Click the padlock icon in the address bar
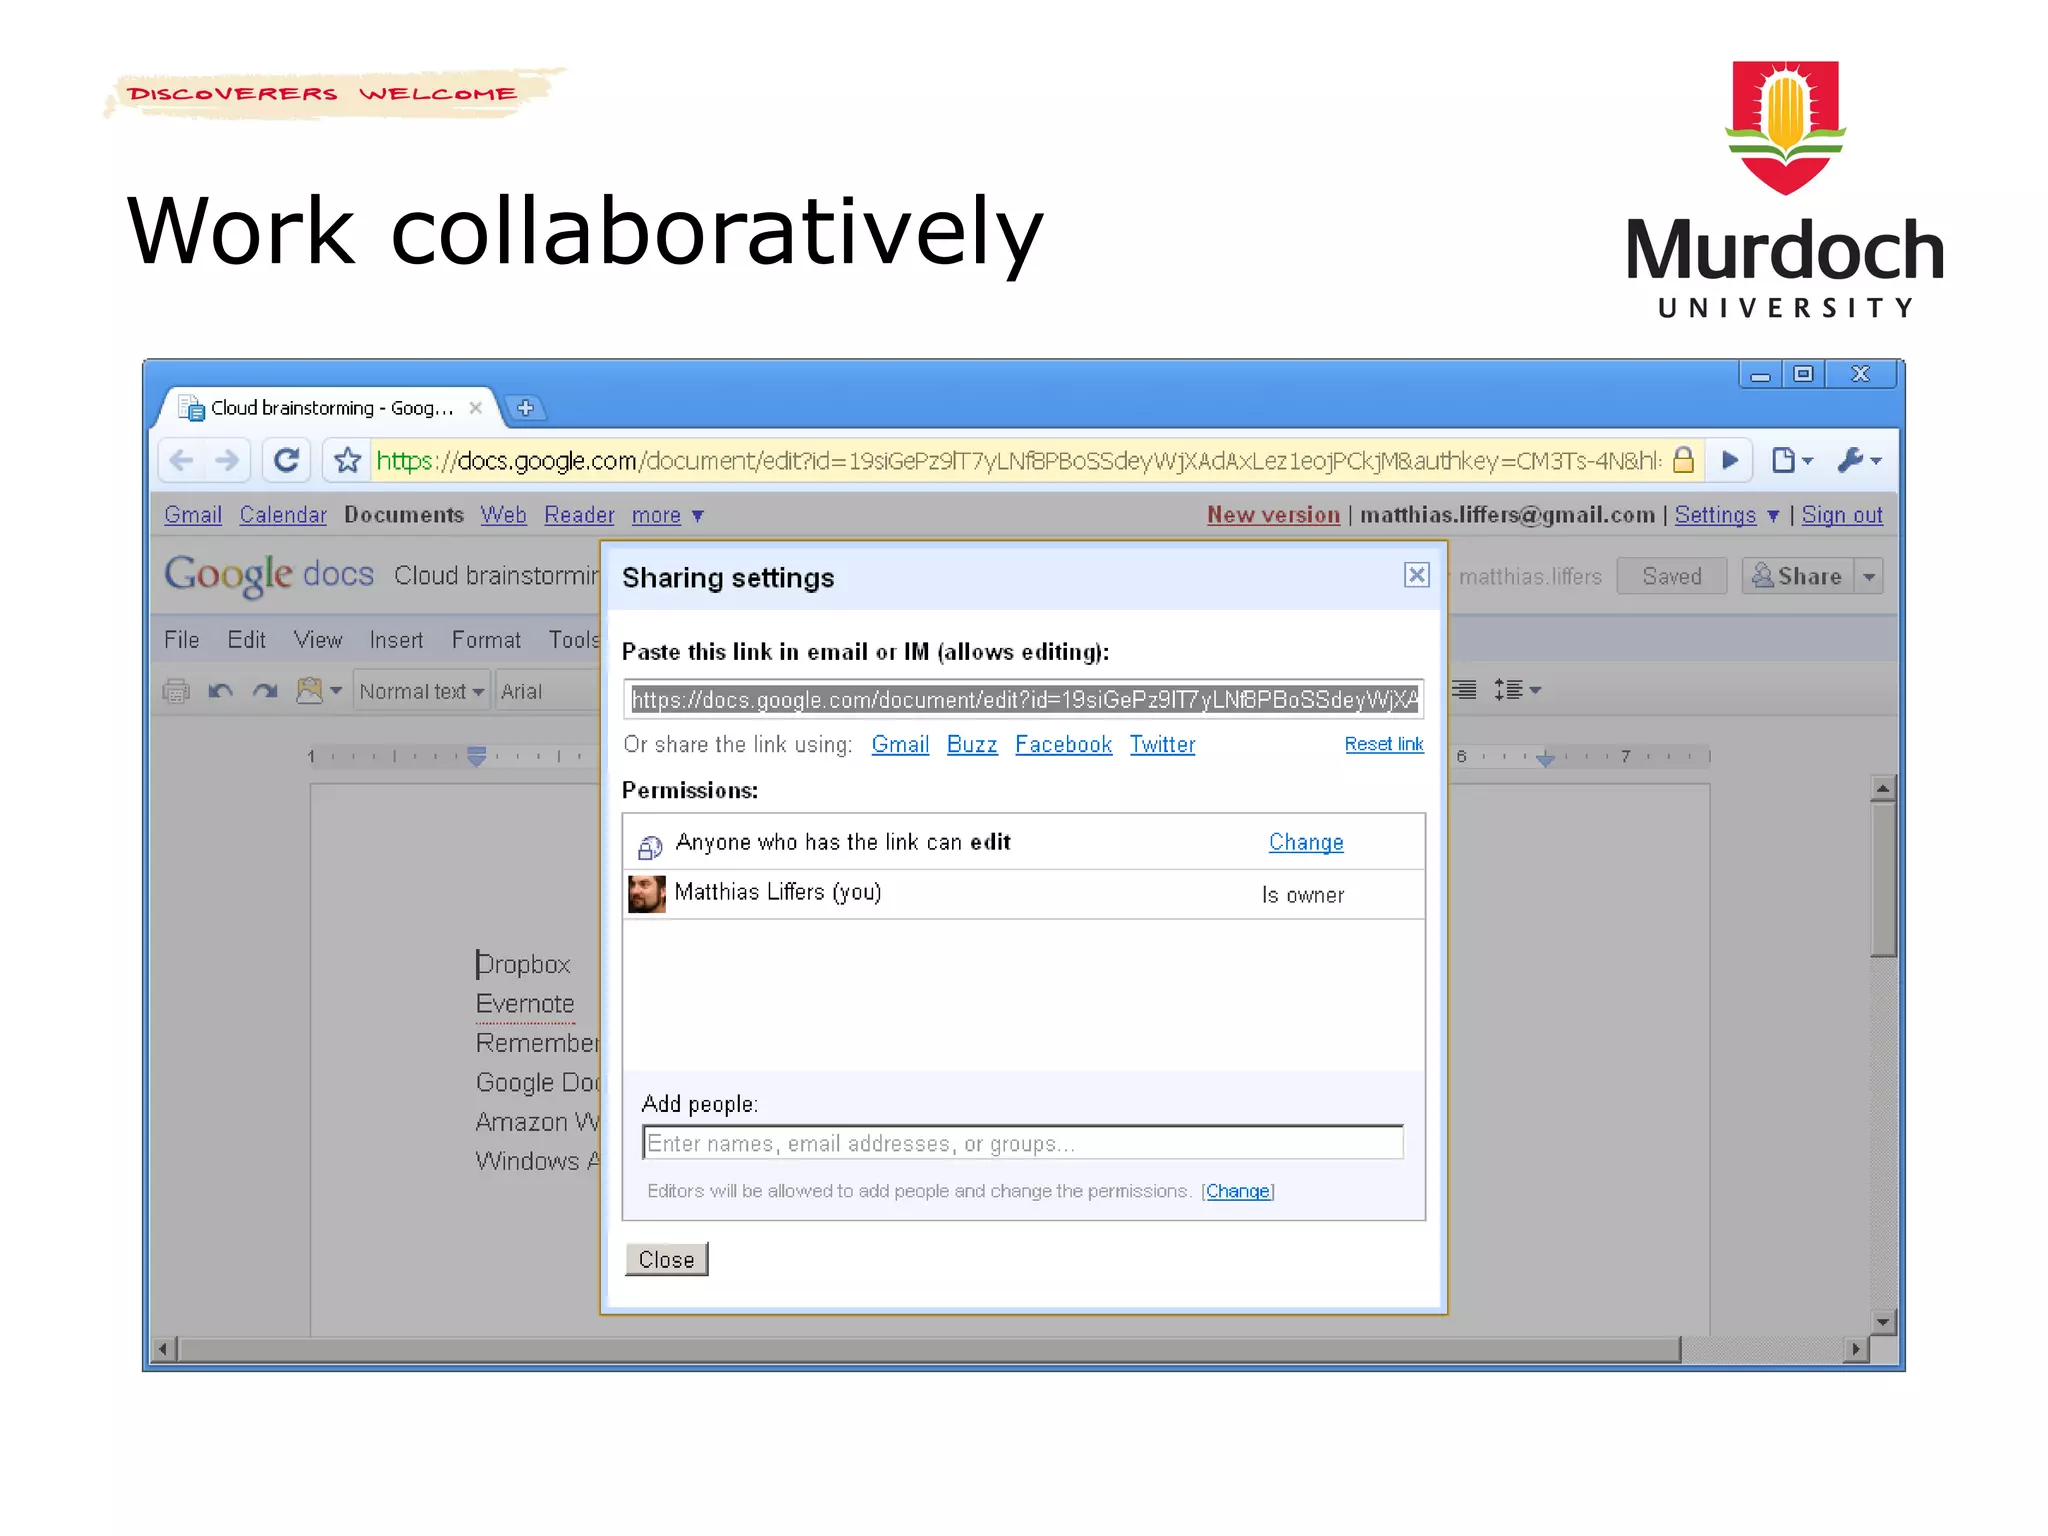Screen dimensions: 2048x1536 pos(1683,460)
